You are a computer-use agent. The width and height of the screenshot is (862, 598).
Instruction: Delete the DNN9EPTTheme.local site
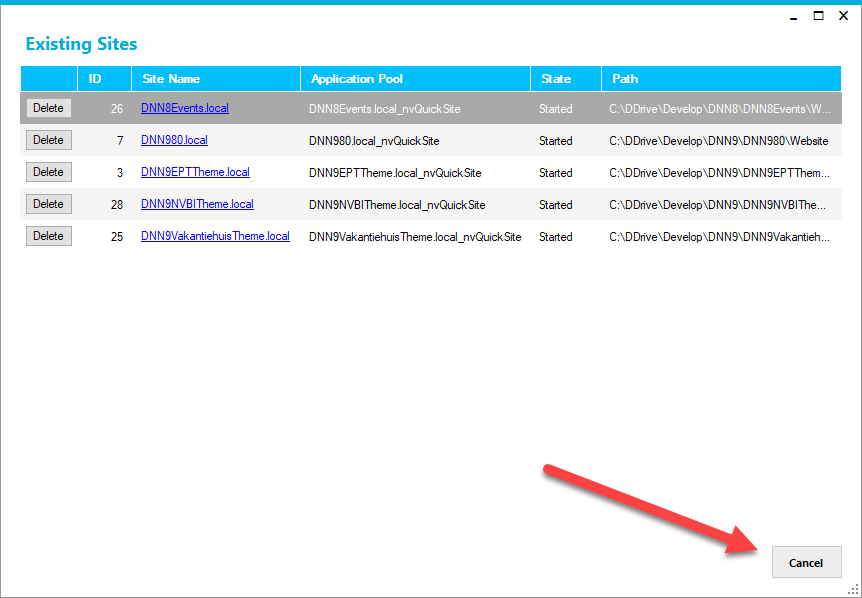point(48,172)
